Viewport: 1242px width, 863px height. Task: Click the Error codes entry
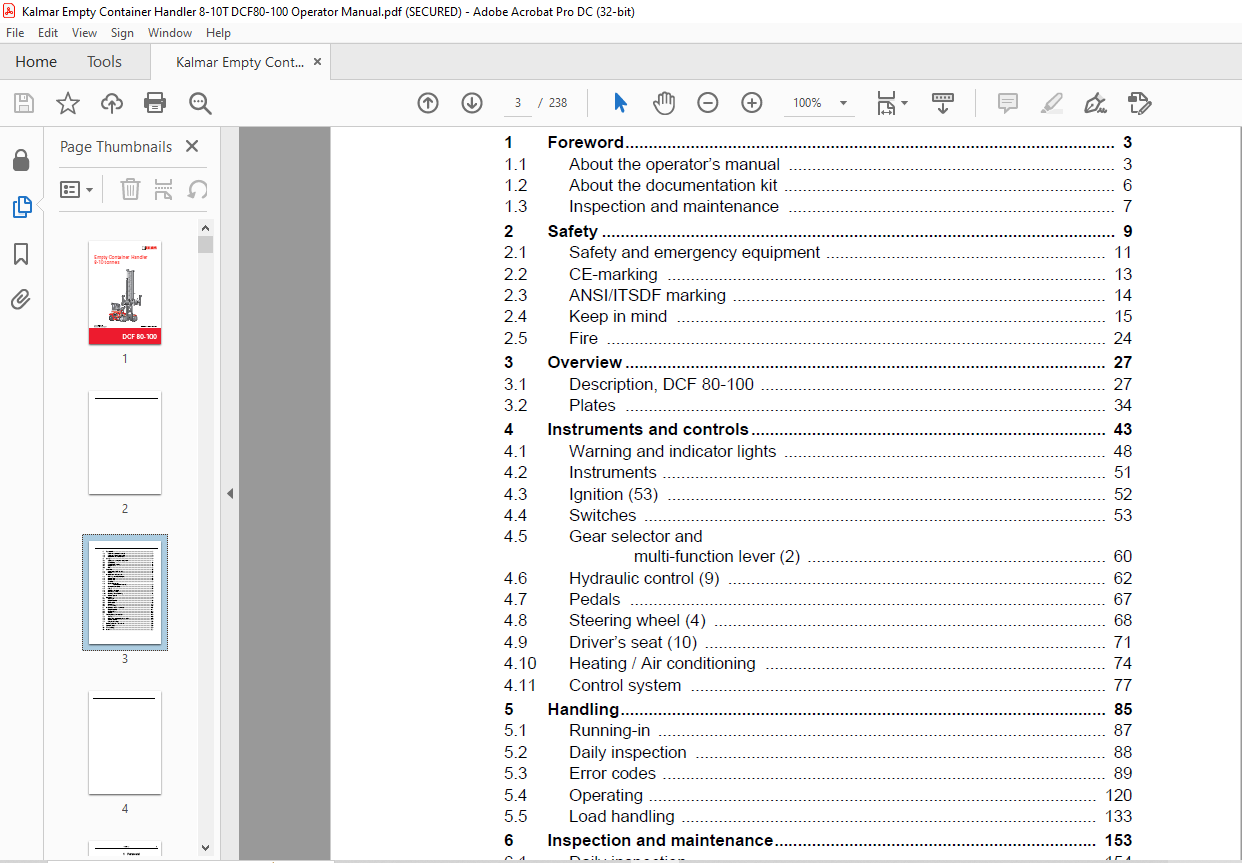point(612,773)
